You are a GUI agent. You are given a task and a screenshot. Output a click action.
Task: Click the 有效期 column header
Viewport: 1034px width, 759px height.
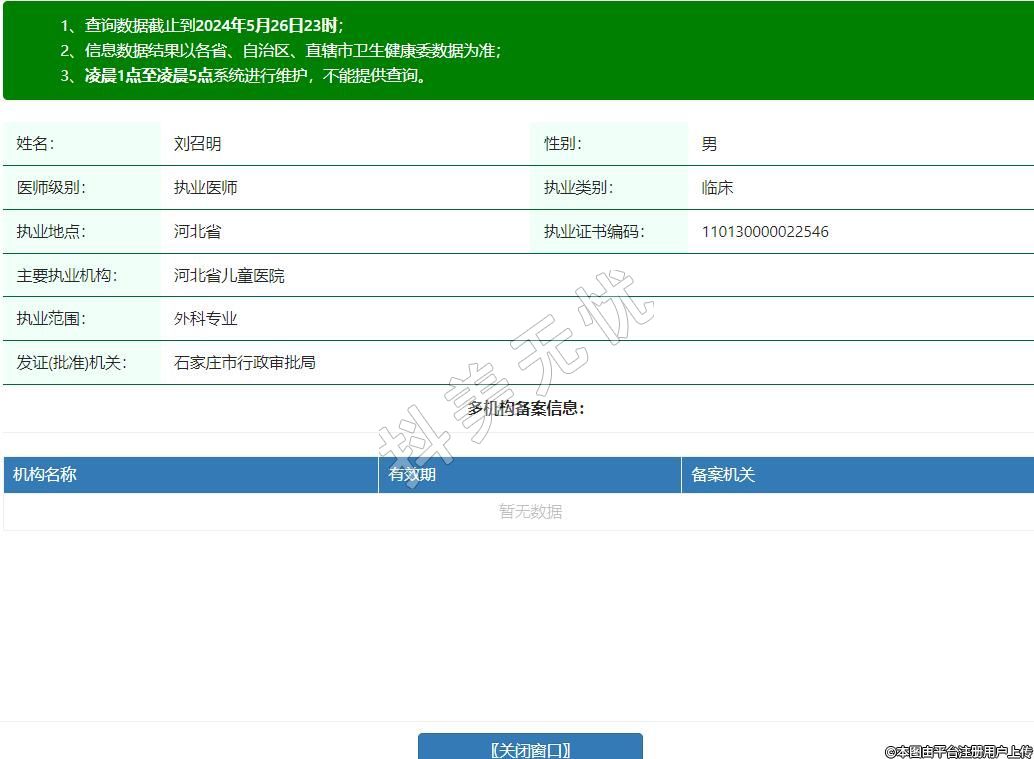(x=412, y=475)
